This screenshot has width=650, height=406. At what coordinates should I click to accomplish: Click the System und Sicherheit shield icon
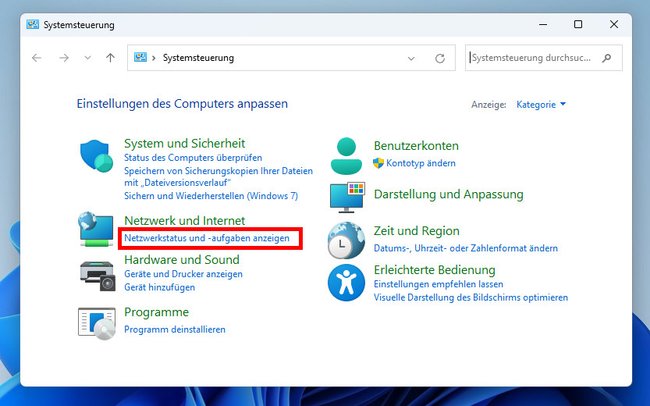[x=96, y=156]
